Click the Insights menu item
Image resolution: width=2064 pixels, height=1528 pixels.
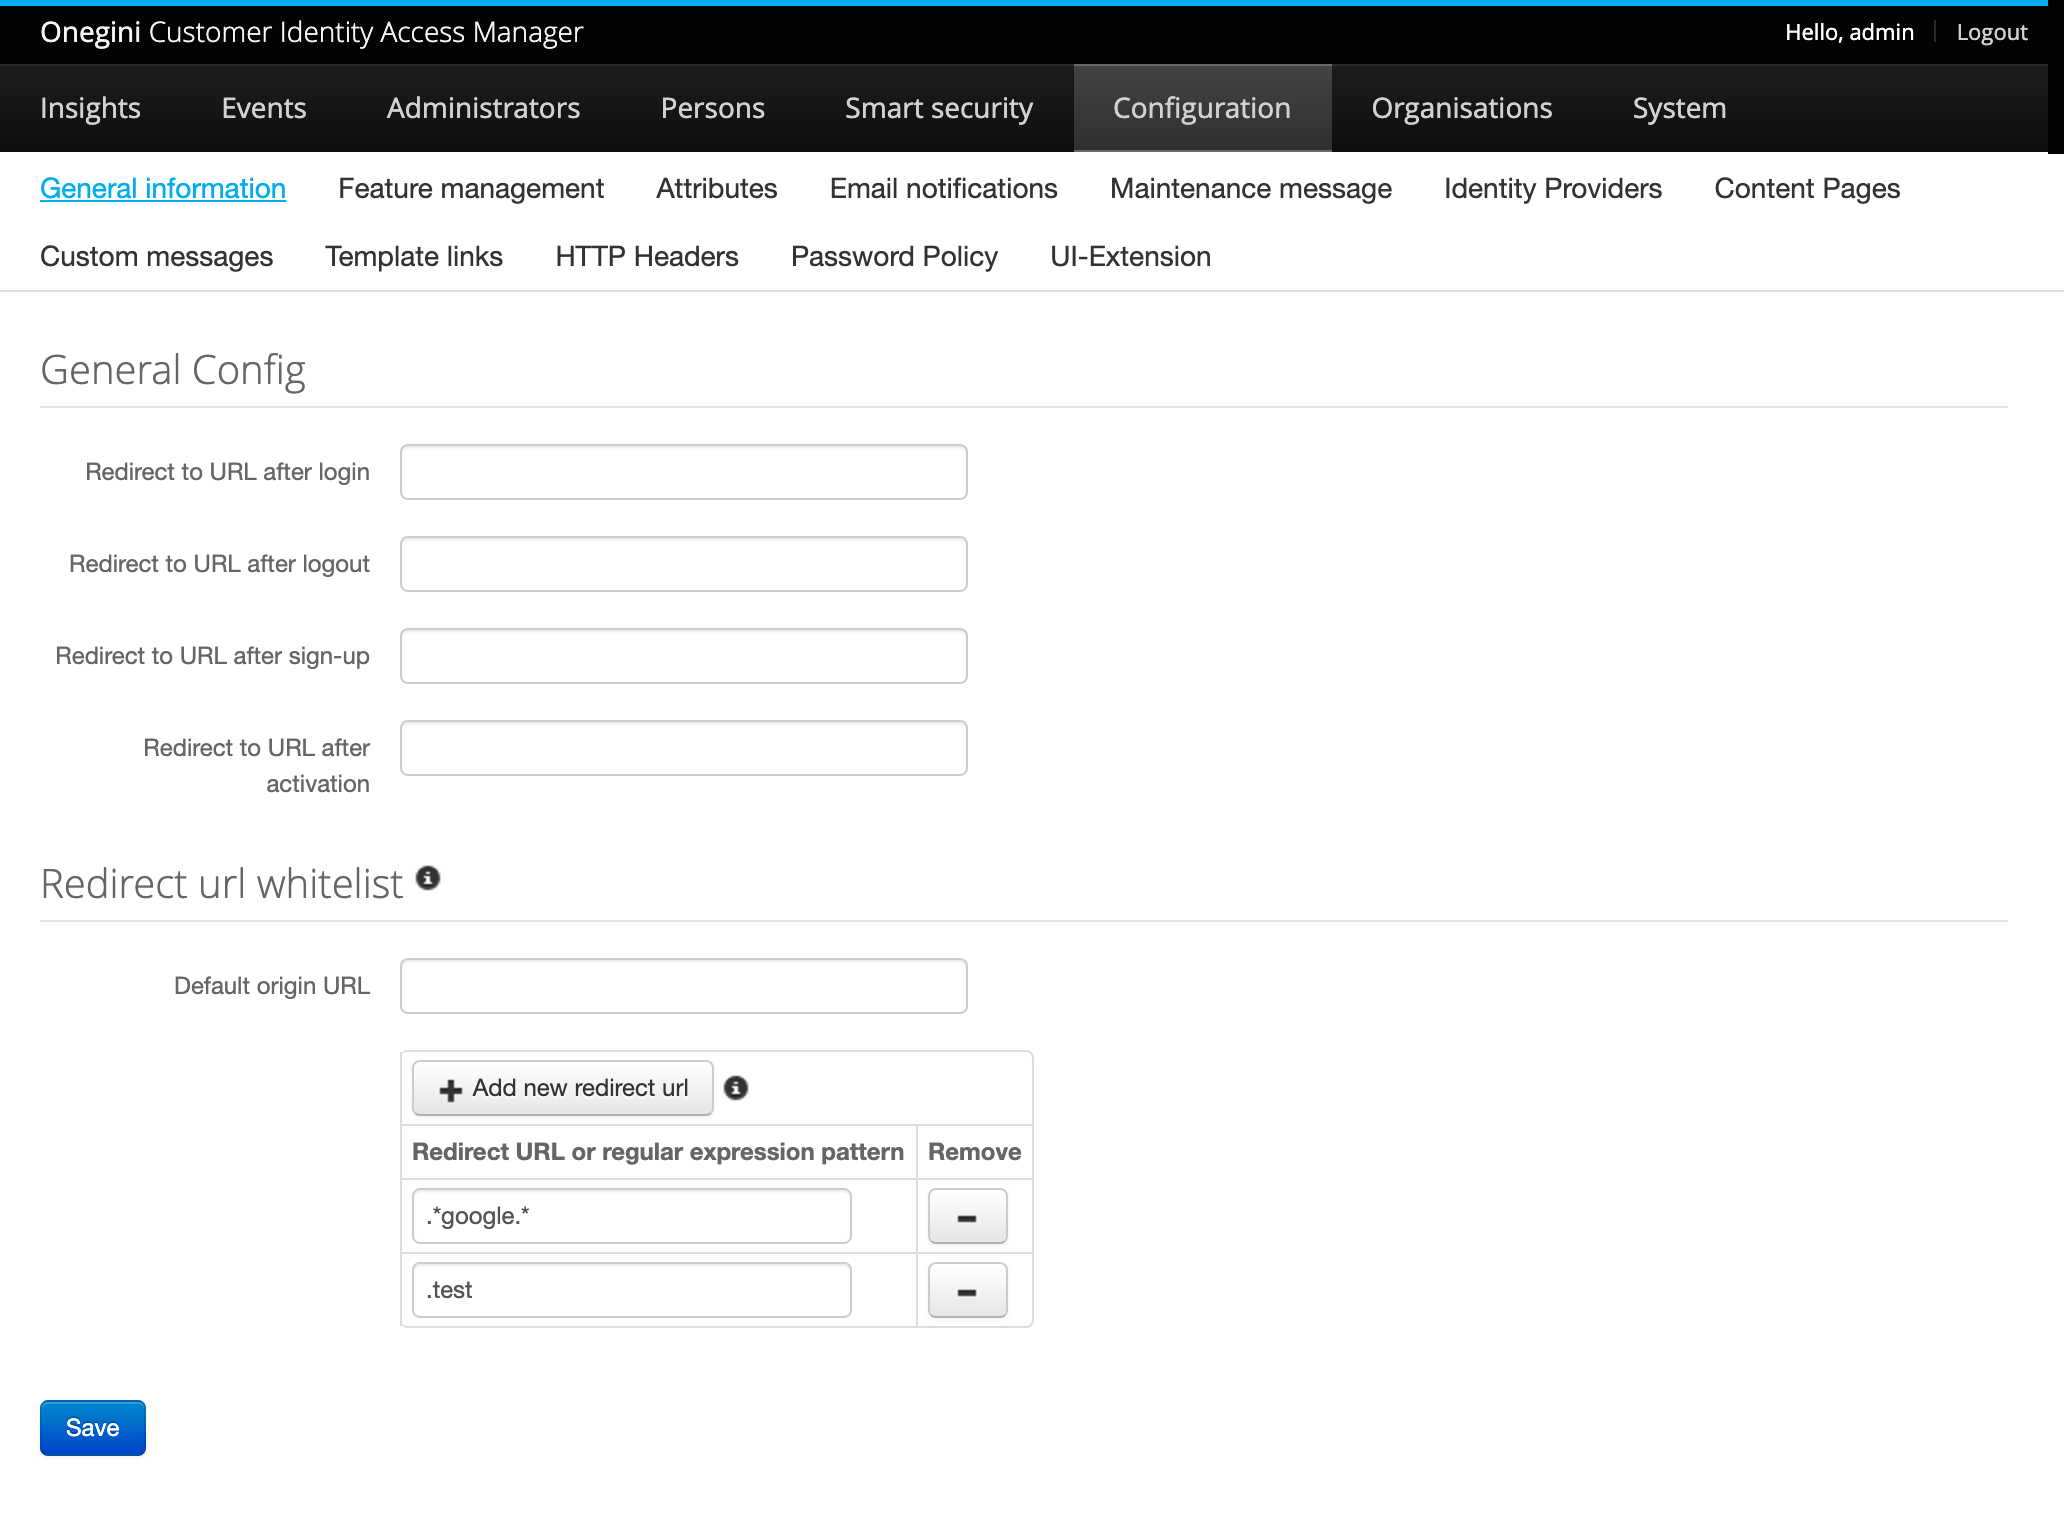pyautogui.click(x=90, y=106)
